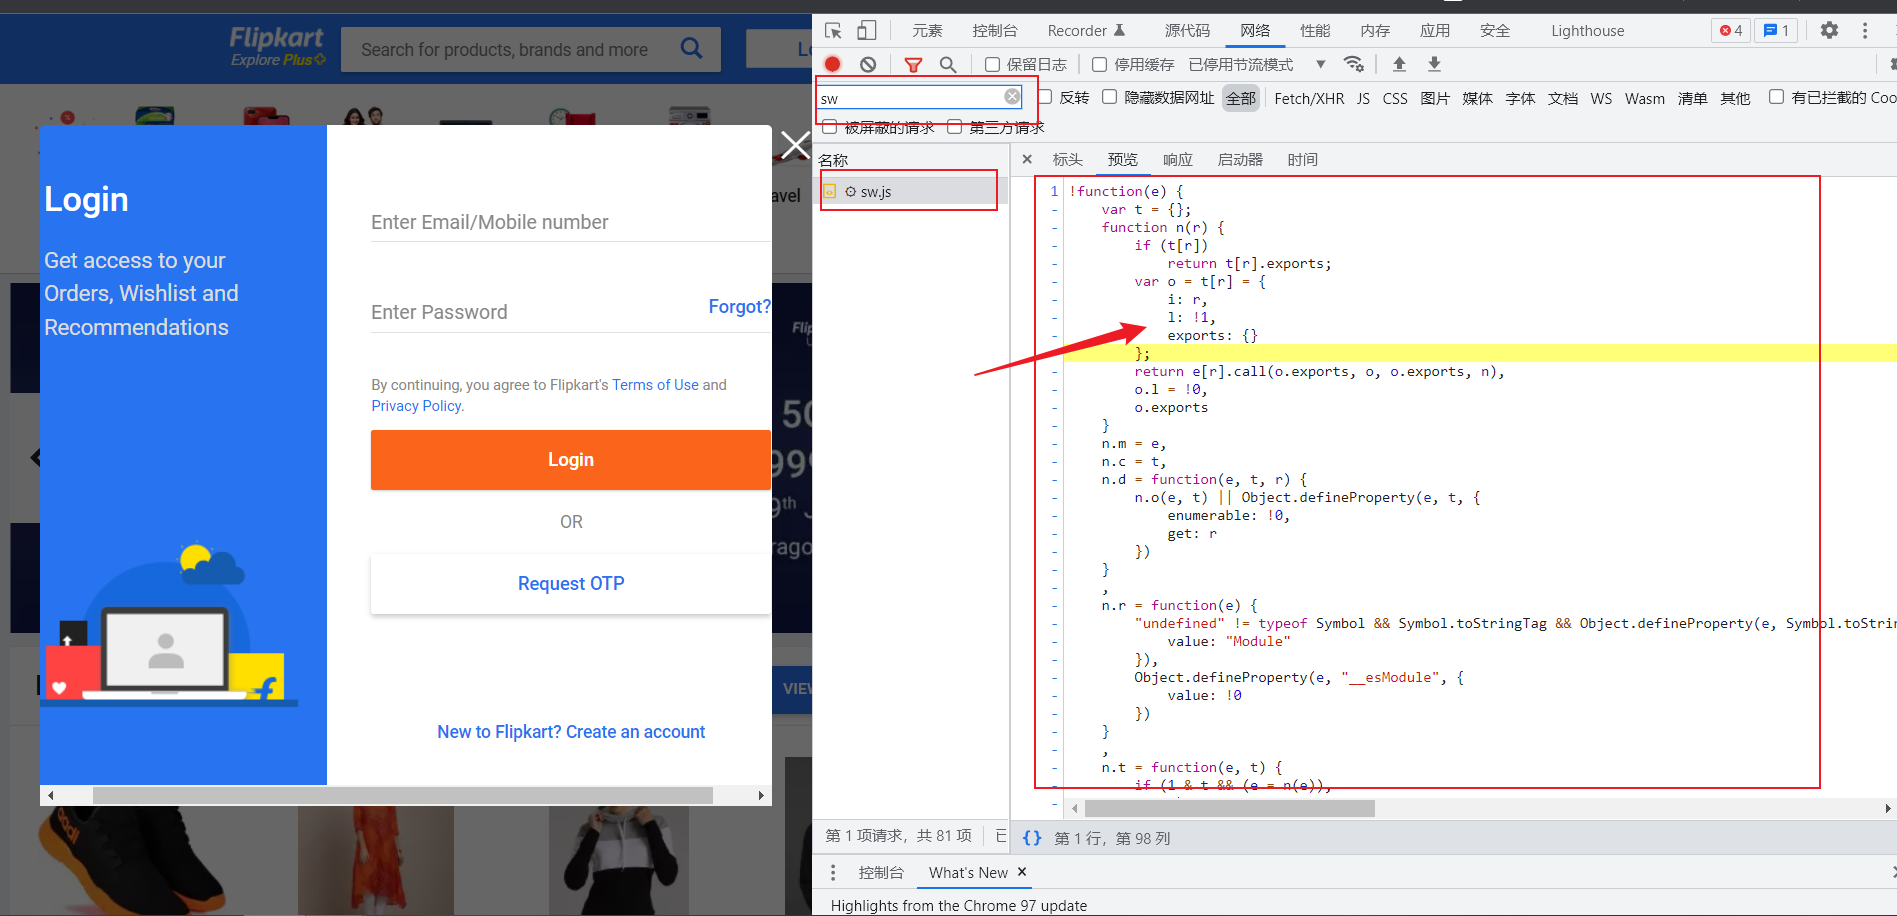The height and width of the screenshot is (916, 1897).
Task: Click the import HAR upload arrow
Action: (x=1399, y=64)
